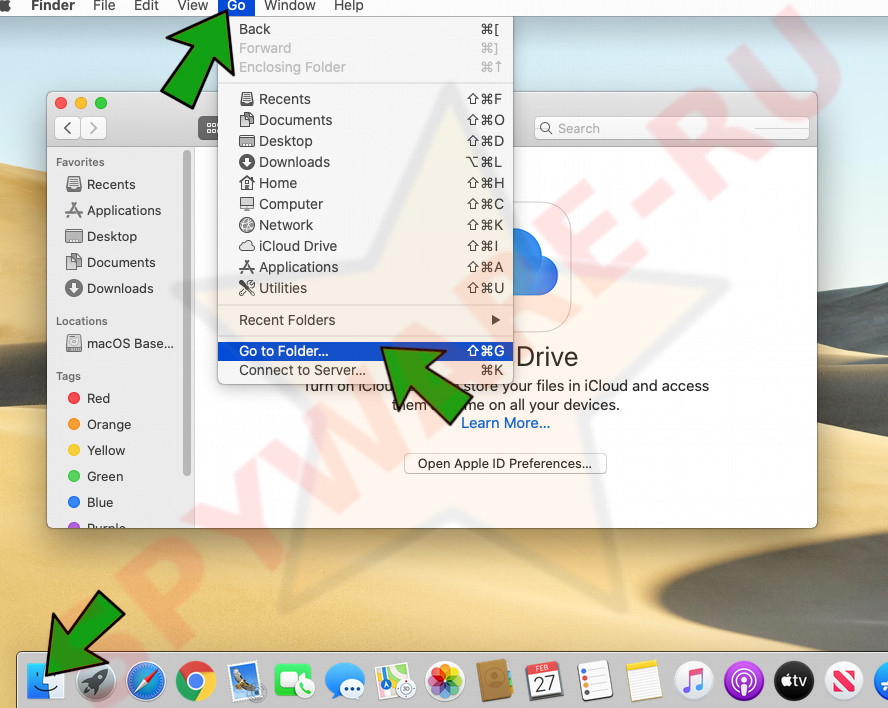Choose Computer in the Go menu

tap(365, 204)
